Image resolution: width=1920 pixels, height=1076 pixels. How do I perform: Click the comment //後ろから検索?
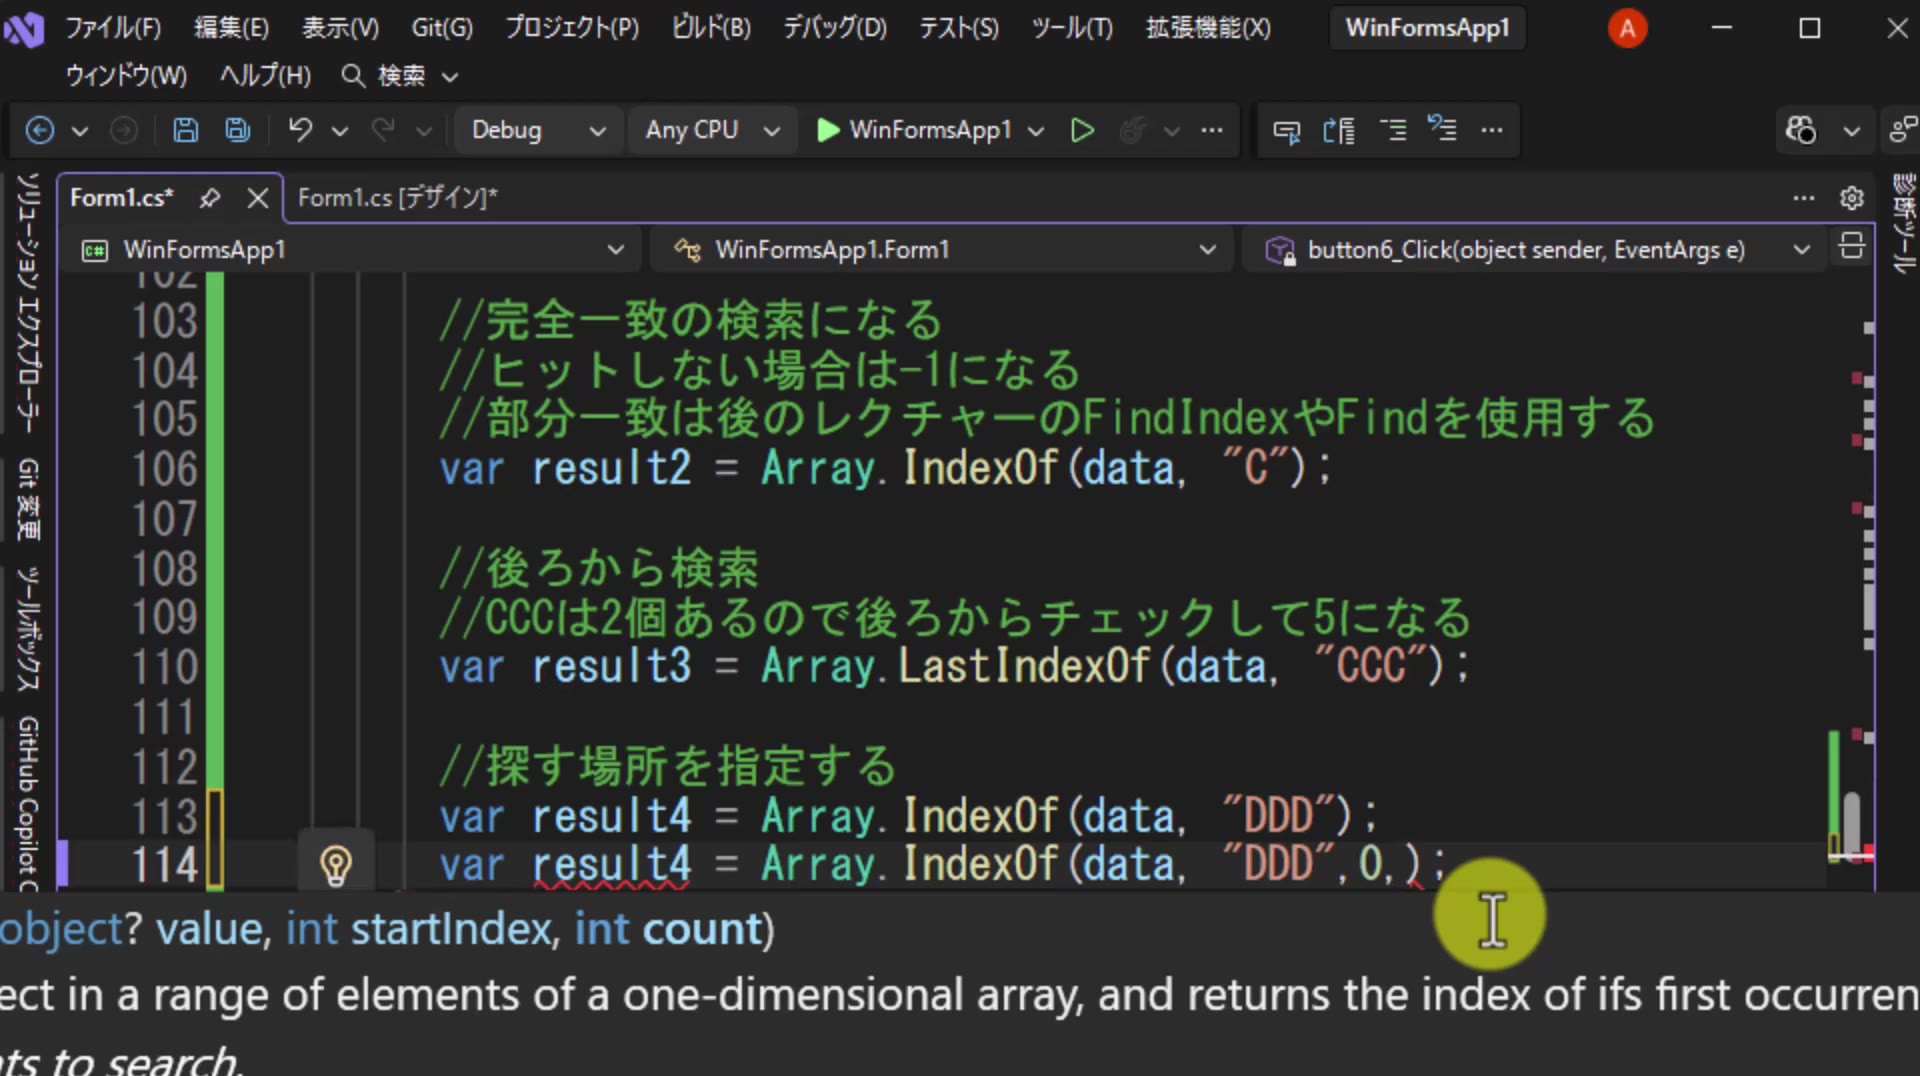click(599, 568)
